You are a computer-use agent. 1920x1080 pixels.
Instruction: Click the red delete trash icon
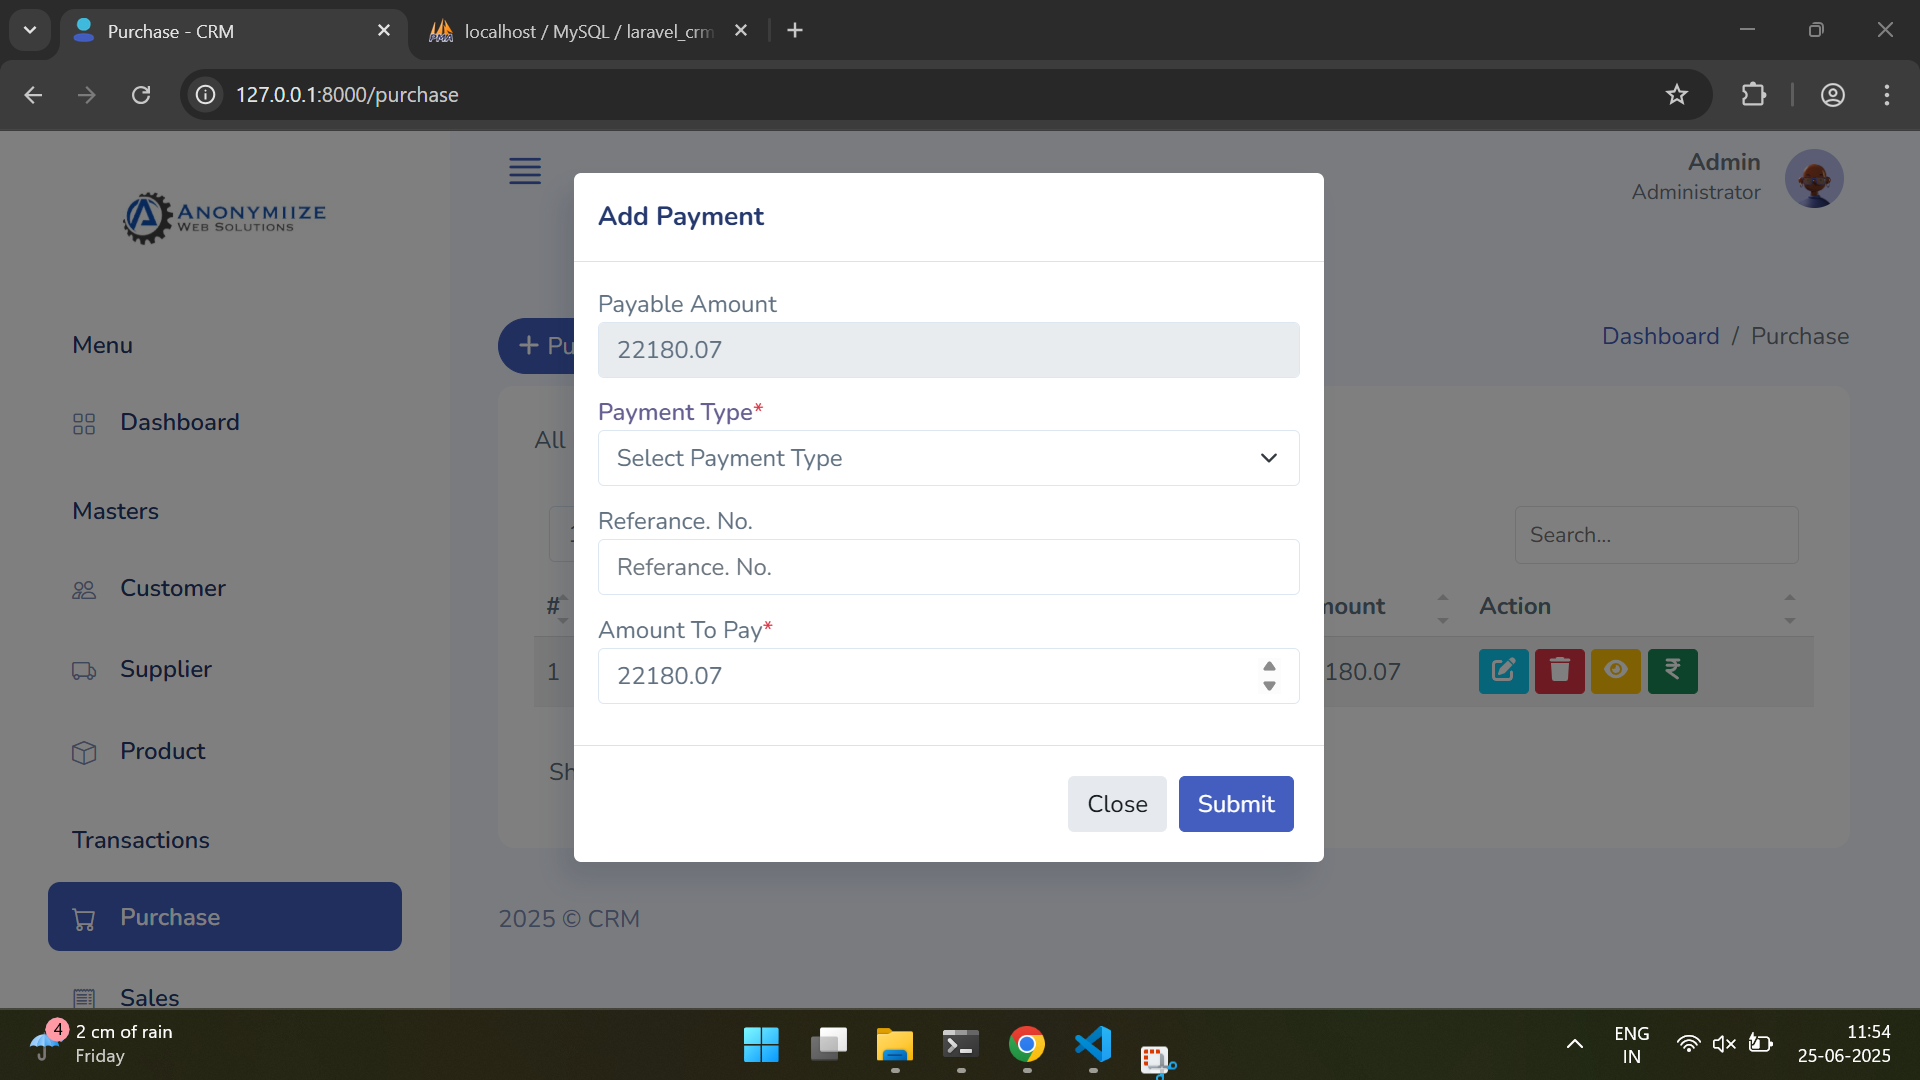(1559, 671)
